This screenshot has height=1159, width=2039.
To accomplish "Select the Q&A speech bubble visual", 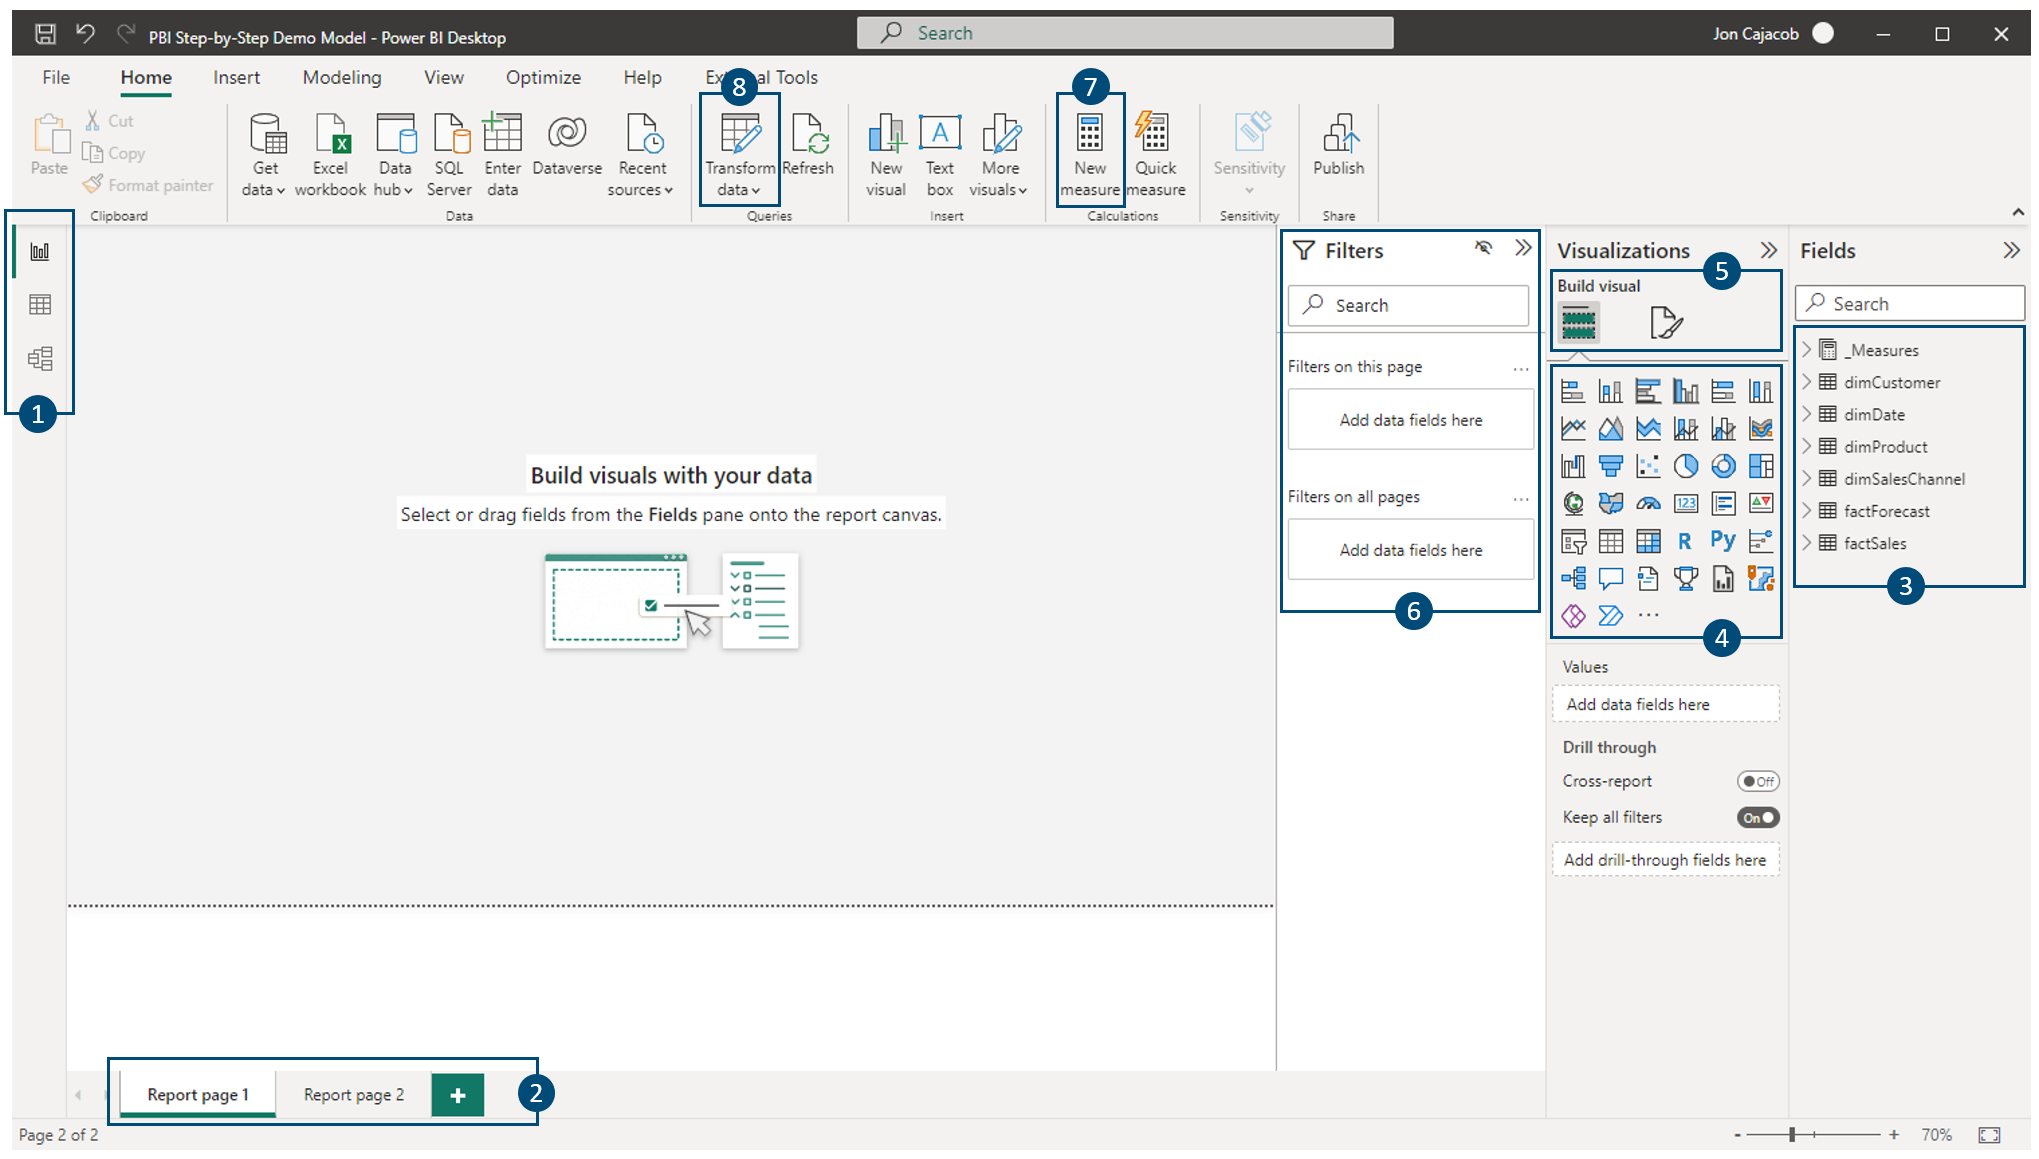I will point(1611,578).
